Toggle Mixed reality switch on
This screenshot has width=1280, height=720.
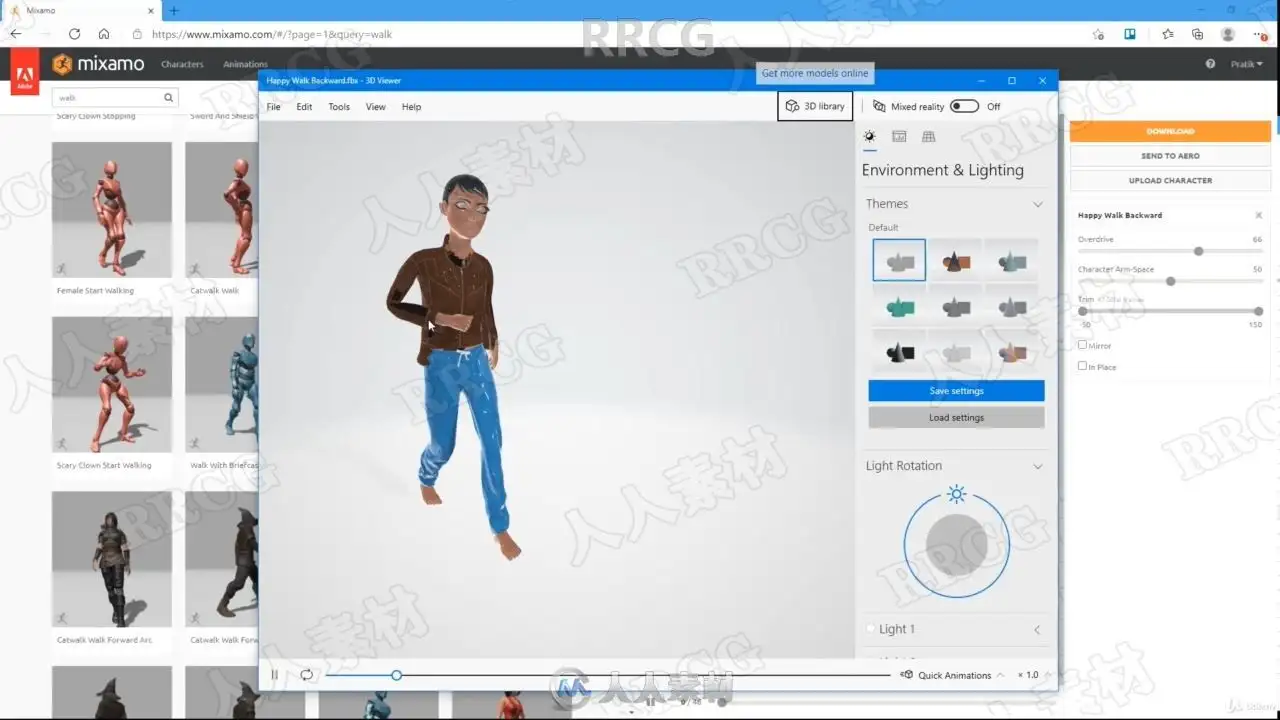(964, 106)
